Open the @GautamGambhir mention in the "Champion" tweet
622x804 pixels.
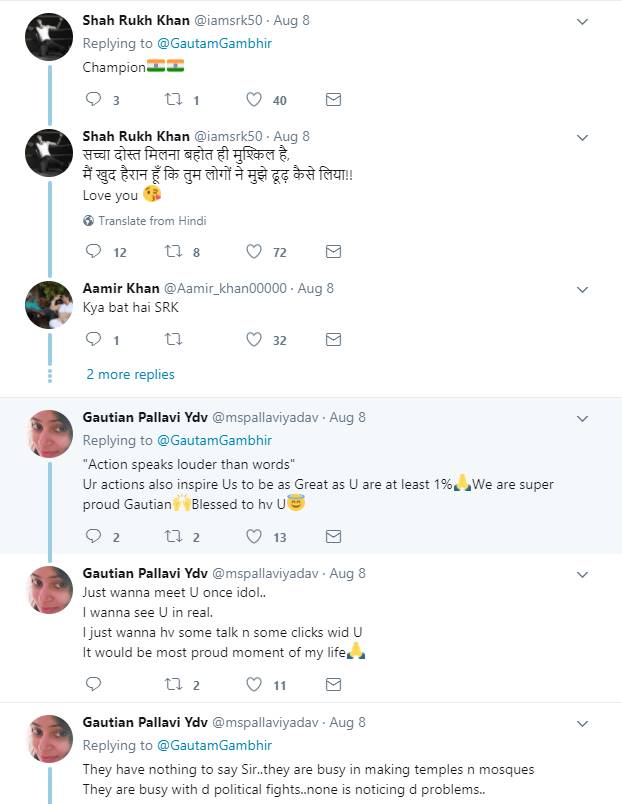pyautogui.click(x=212, y=44)
